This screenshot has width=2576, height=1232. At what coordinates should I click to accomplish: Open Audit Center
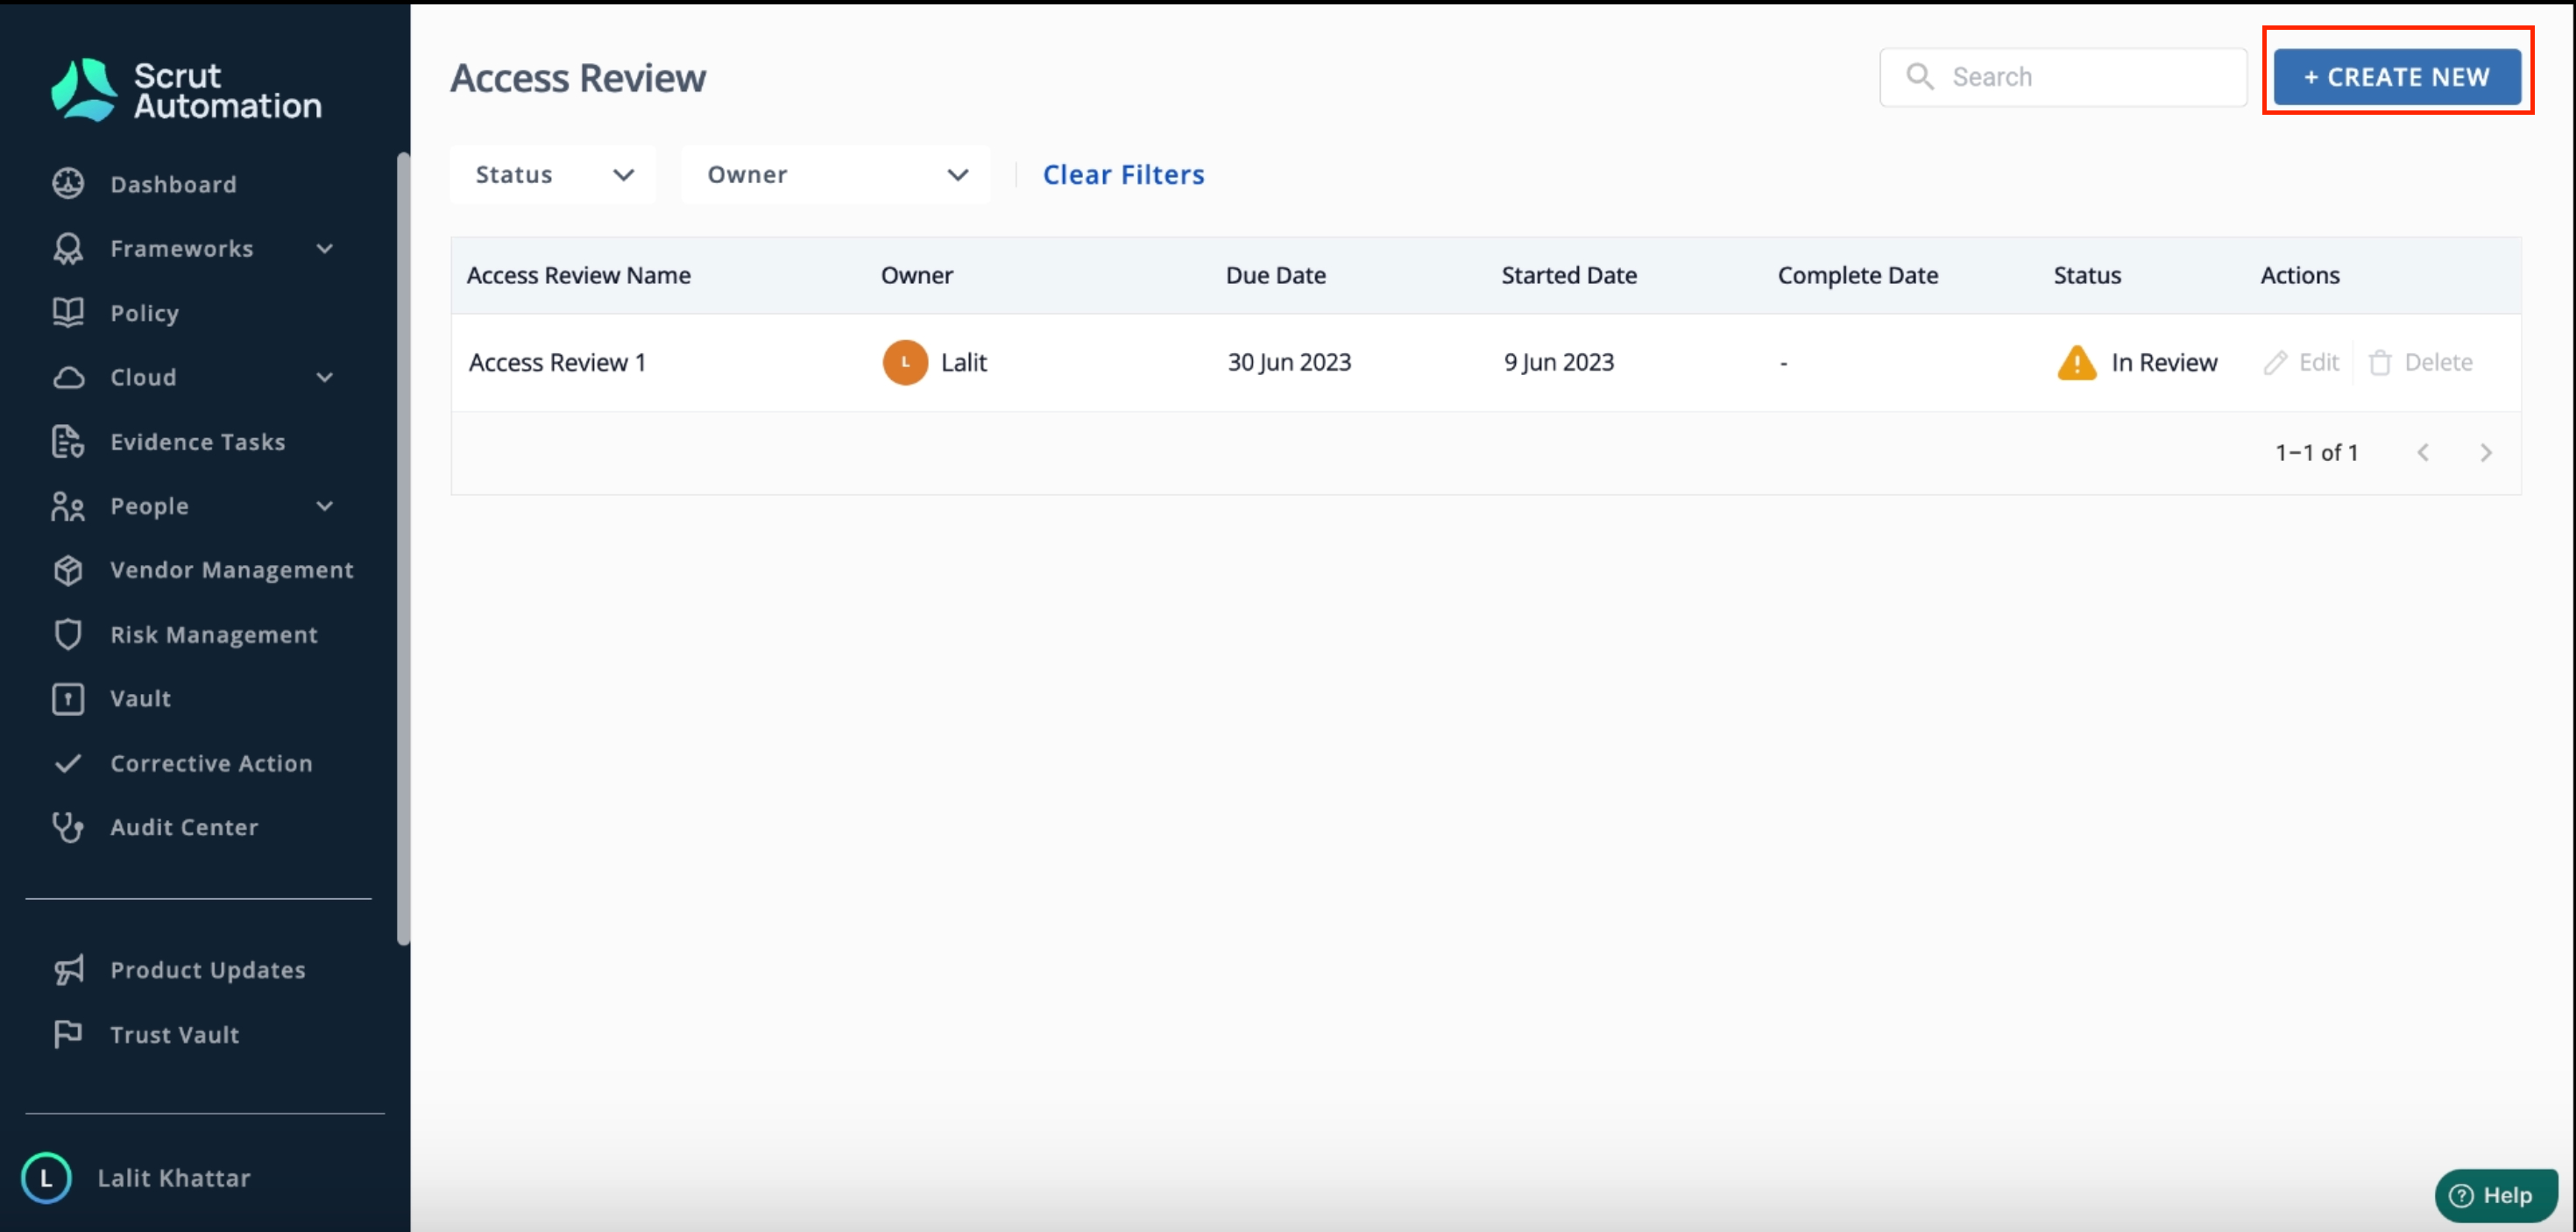pyautogui.click(x=184, y=827)
